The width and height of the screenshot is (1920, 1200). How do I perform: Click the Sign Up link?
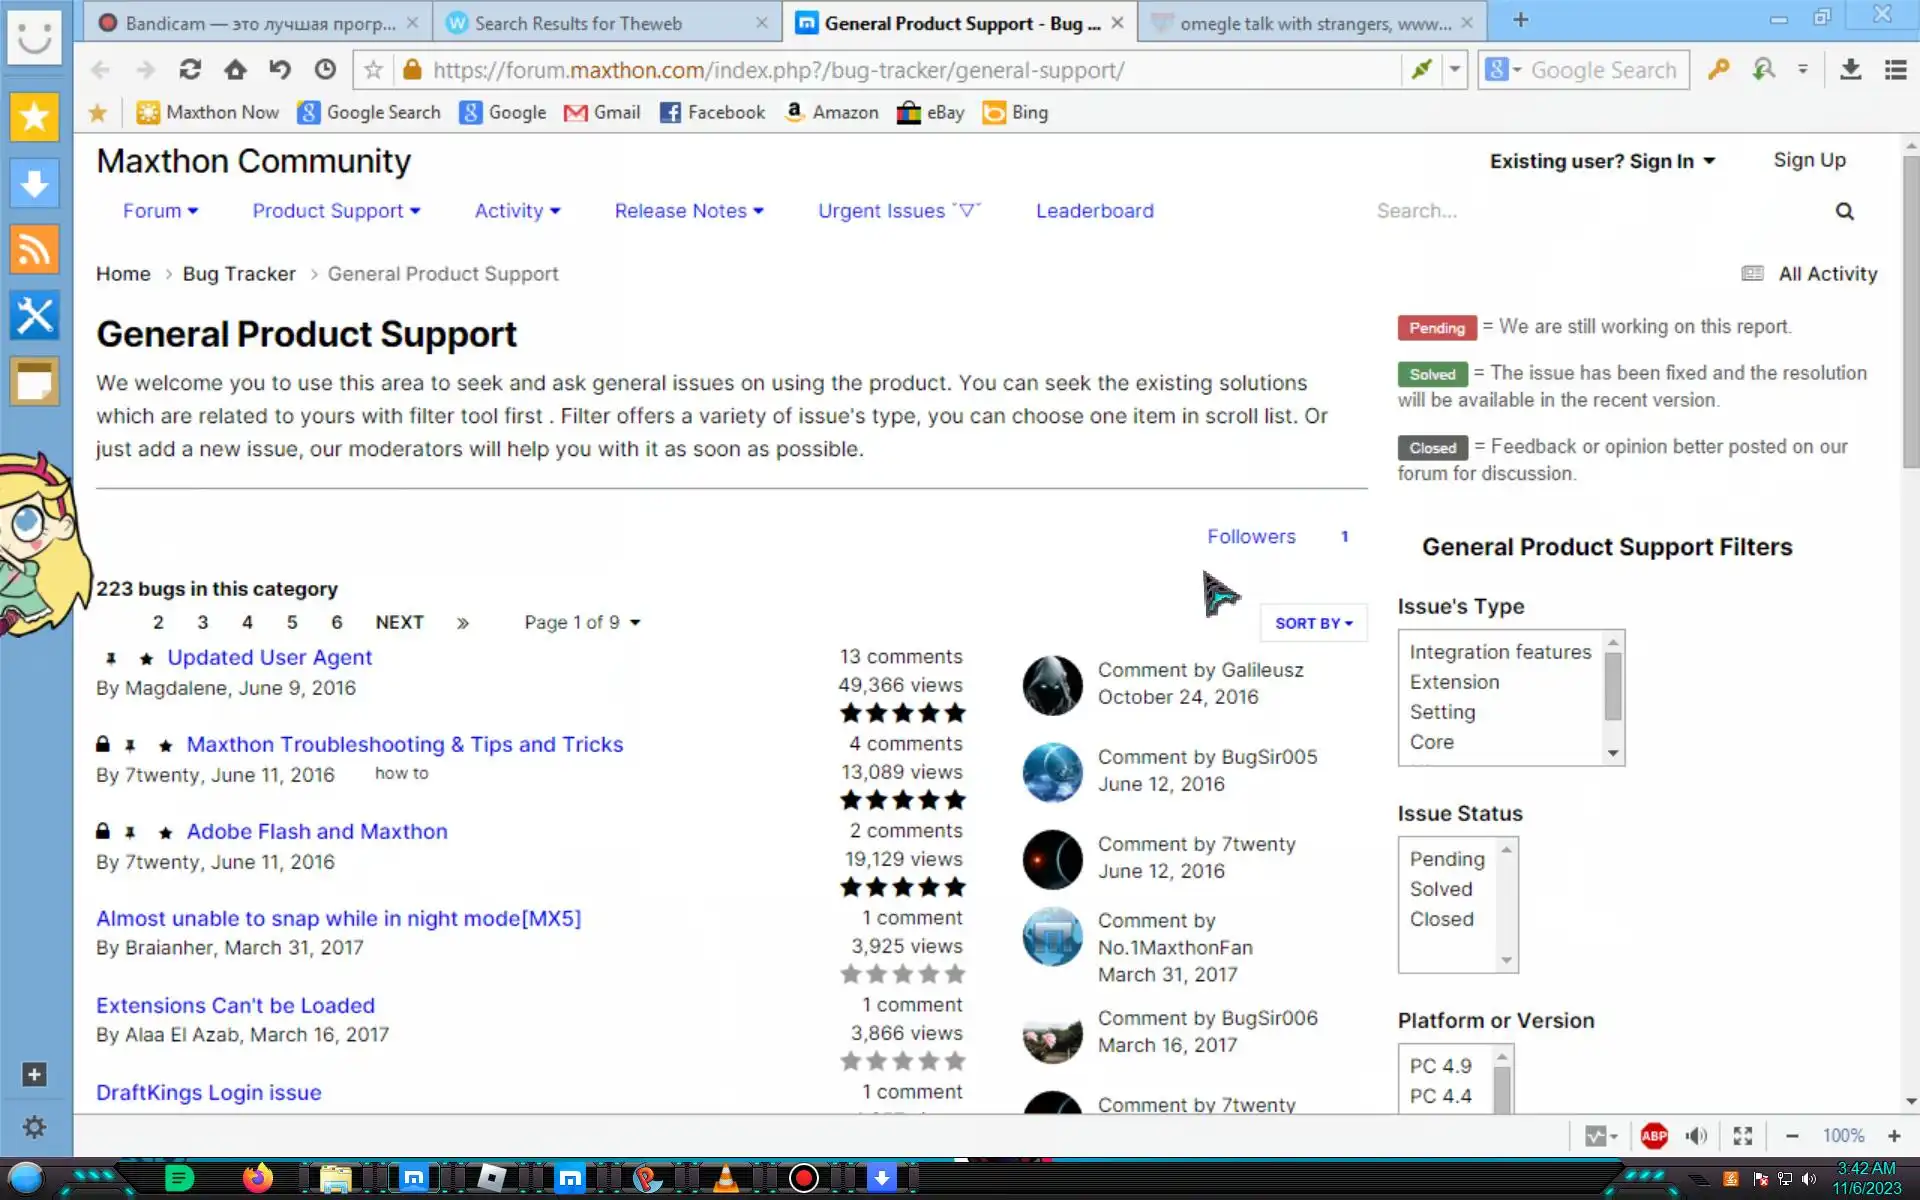pos(1809,160)
